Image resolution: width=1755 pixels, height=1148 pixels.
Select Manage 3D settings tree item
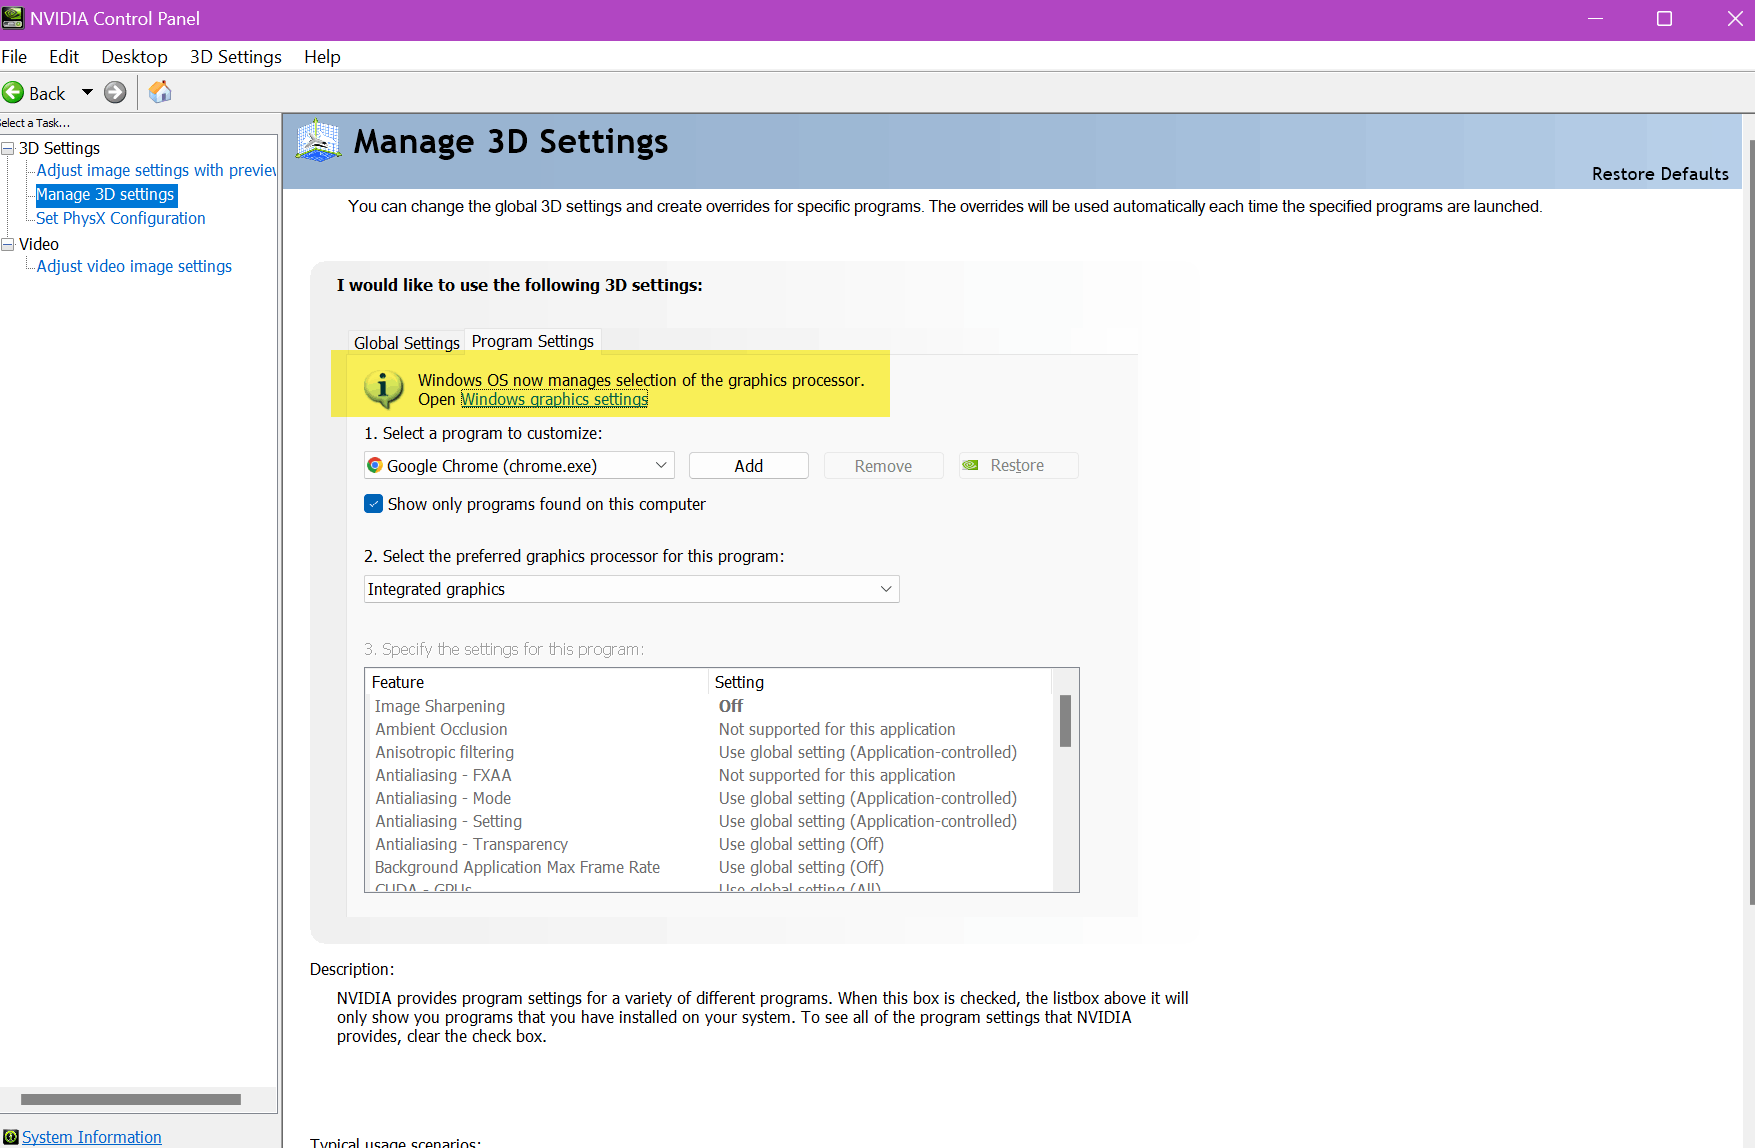click(106, 194)
